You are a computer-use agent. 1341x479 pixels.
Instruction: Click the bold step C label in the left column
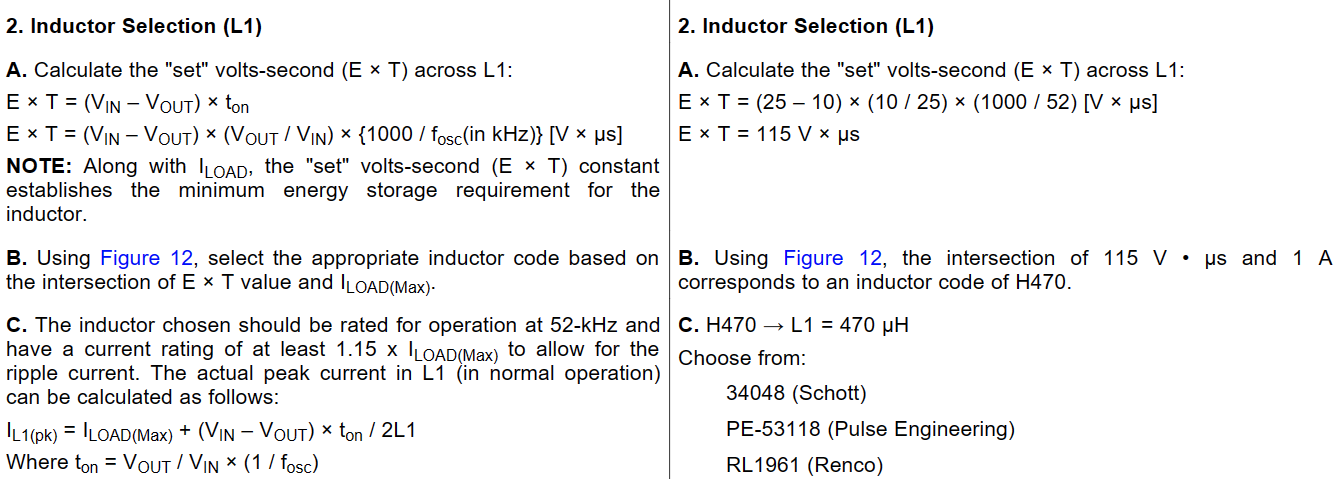17,325
